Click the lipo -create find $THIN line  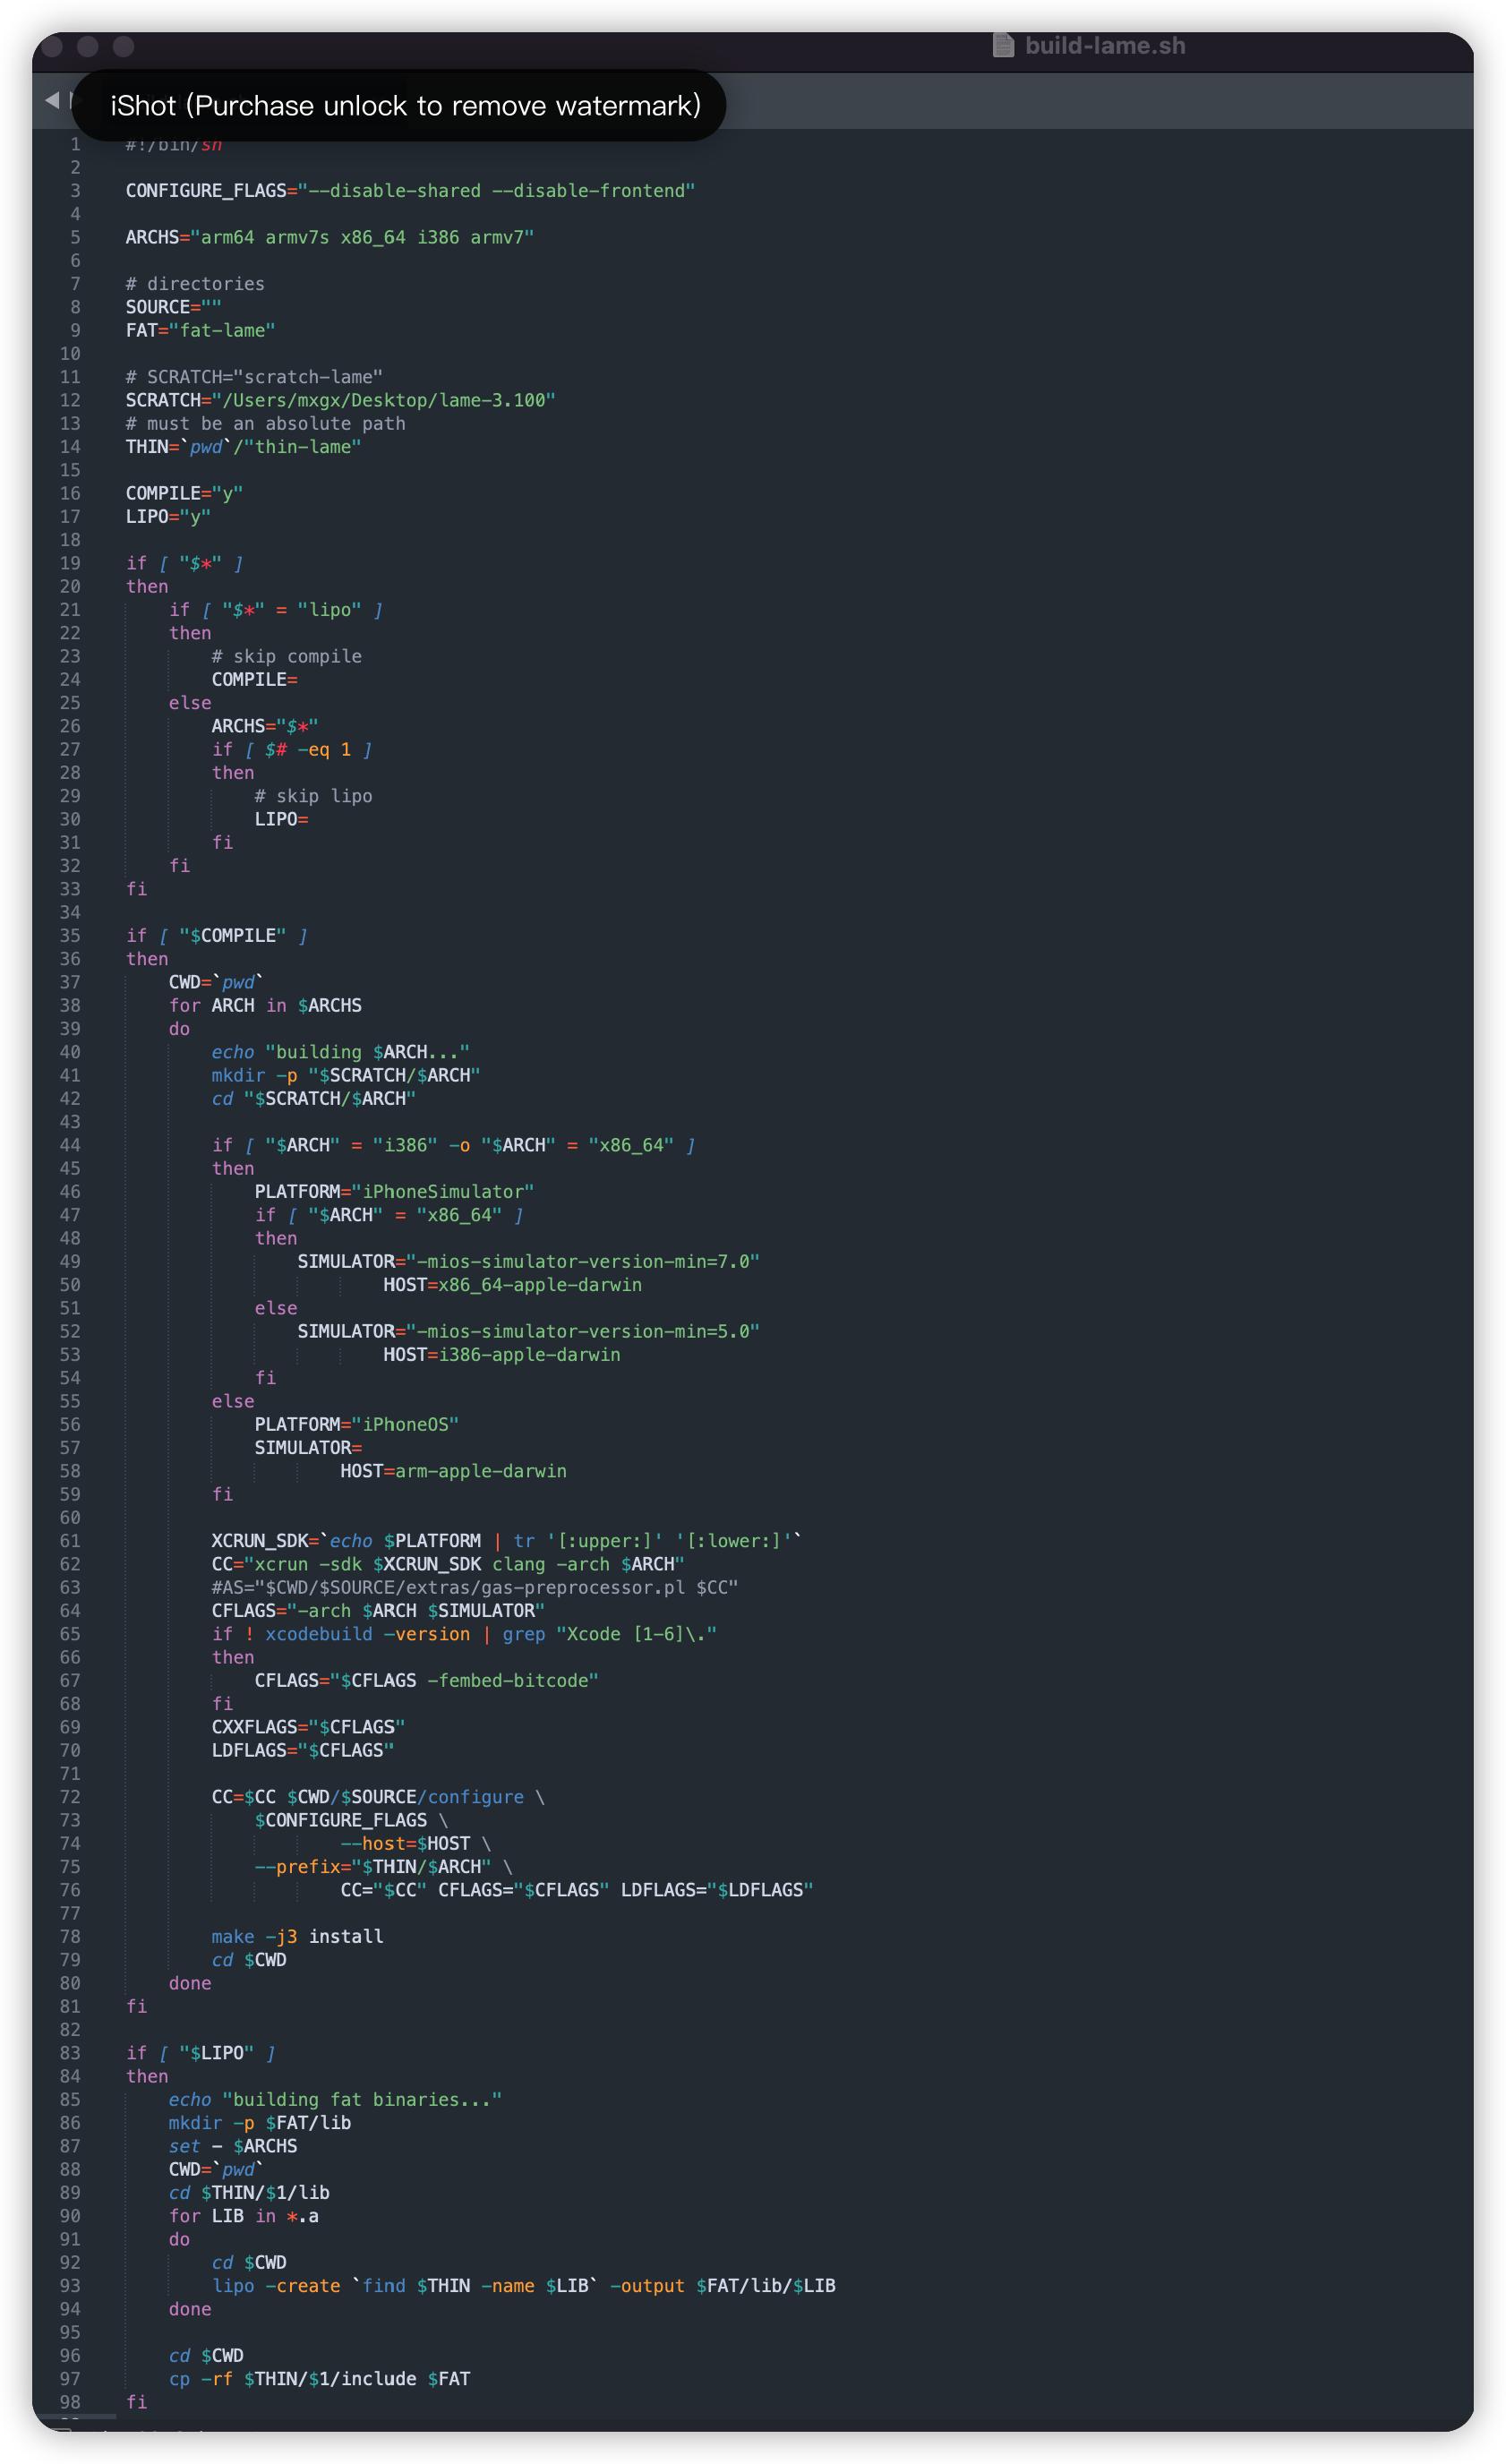(x=523, y=2286)
